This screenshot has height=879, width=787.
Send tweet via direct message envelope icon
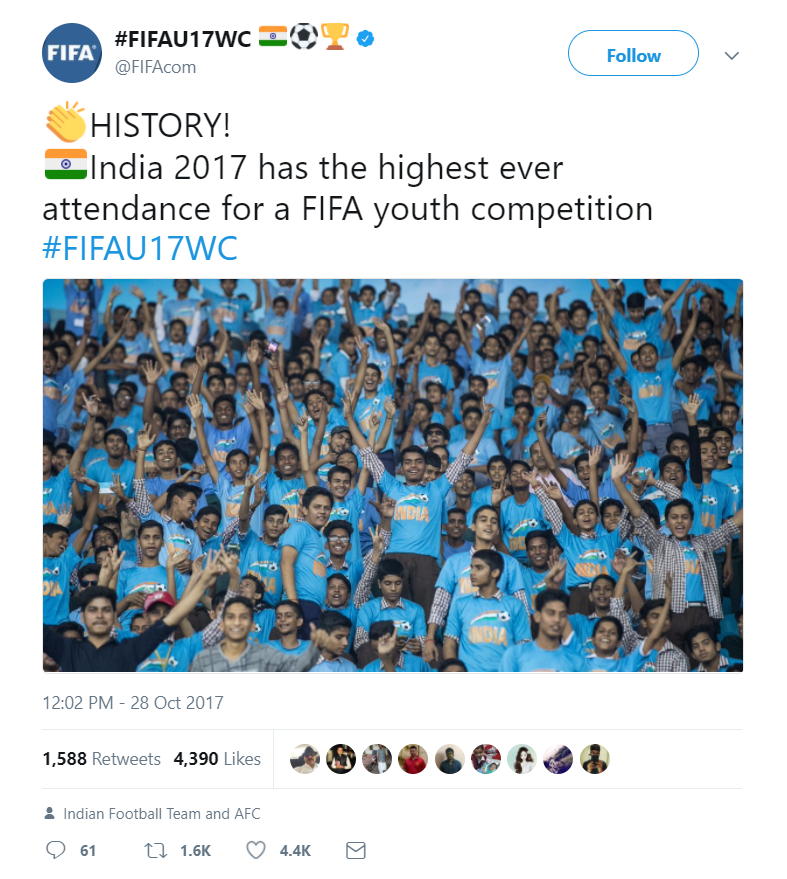[355, 850]
